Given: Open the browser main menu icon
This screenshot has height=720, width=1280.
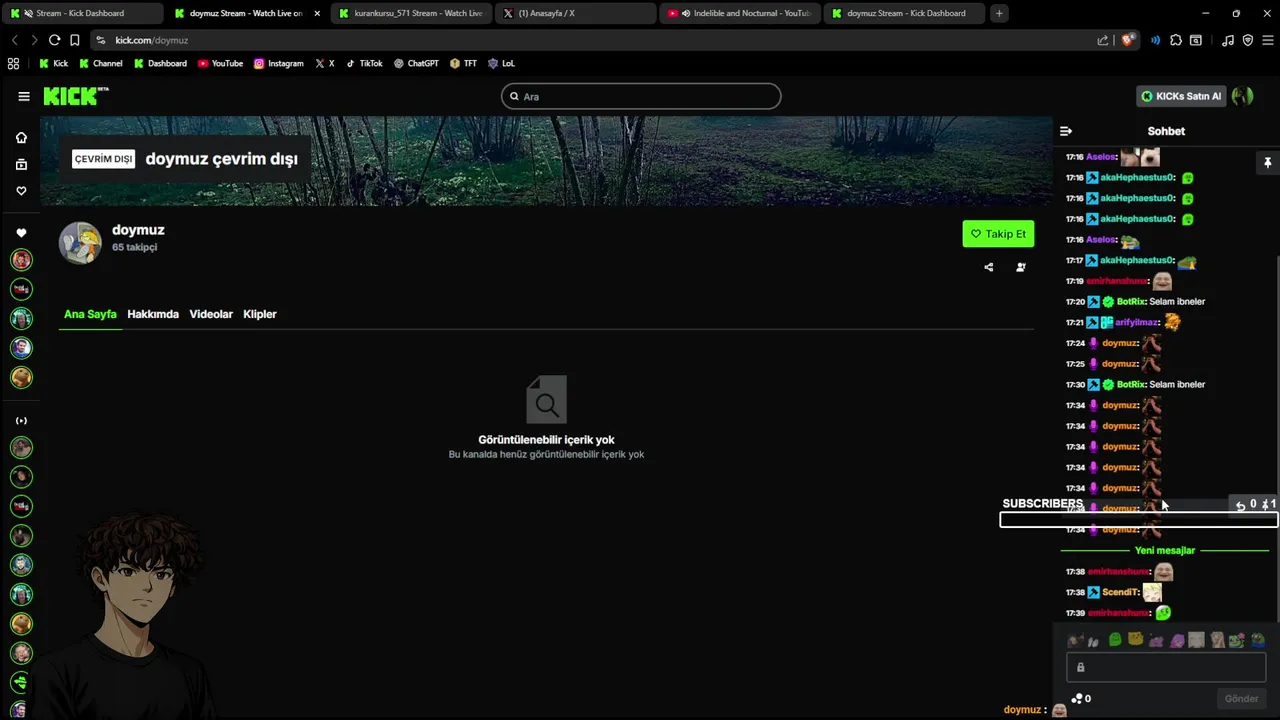Looking at the screenshot, I should click(x=1267, y=40).
